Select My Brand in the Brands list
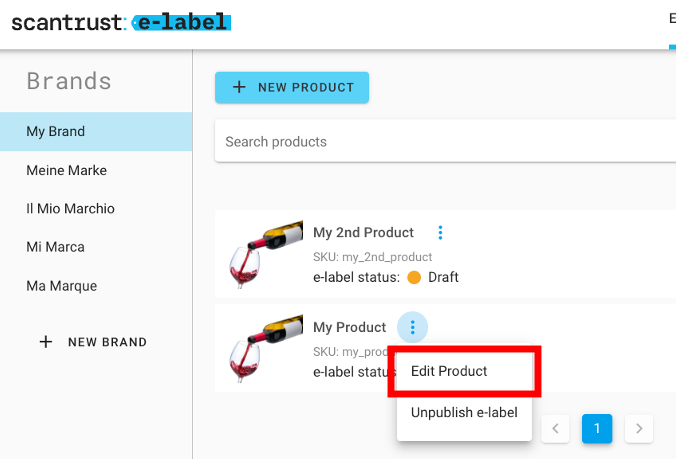The height and width of the screenshot is (459, 676). click(56, 131)
